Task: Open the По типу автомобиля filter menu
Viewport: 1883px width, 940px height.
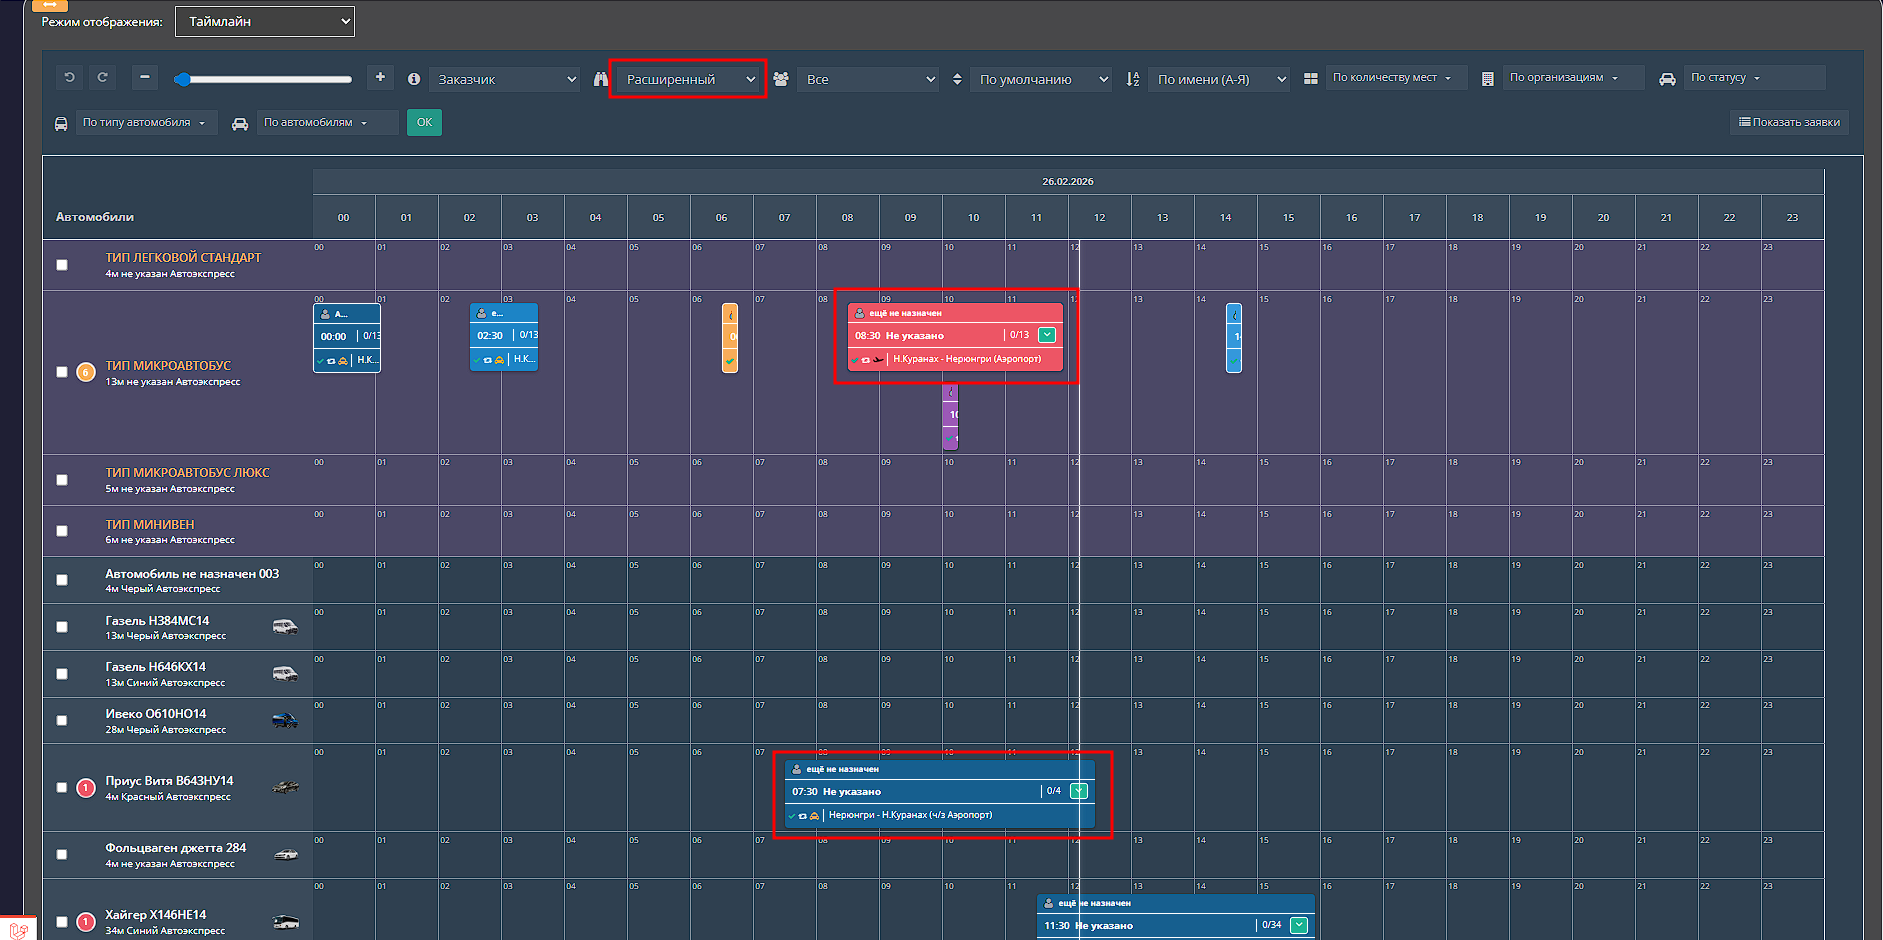Action: (144, 123)
